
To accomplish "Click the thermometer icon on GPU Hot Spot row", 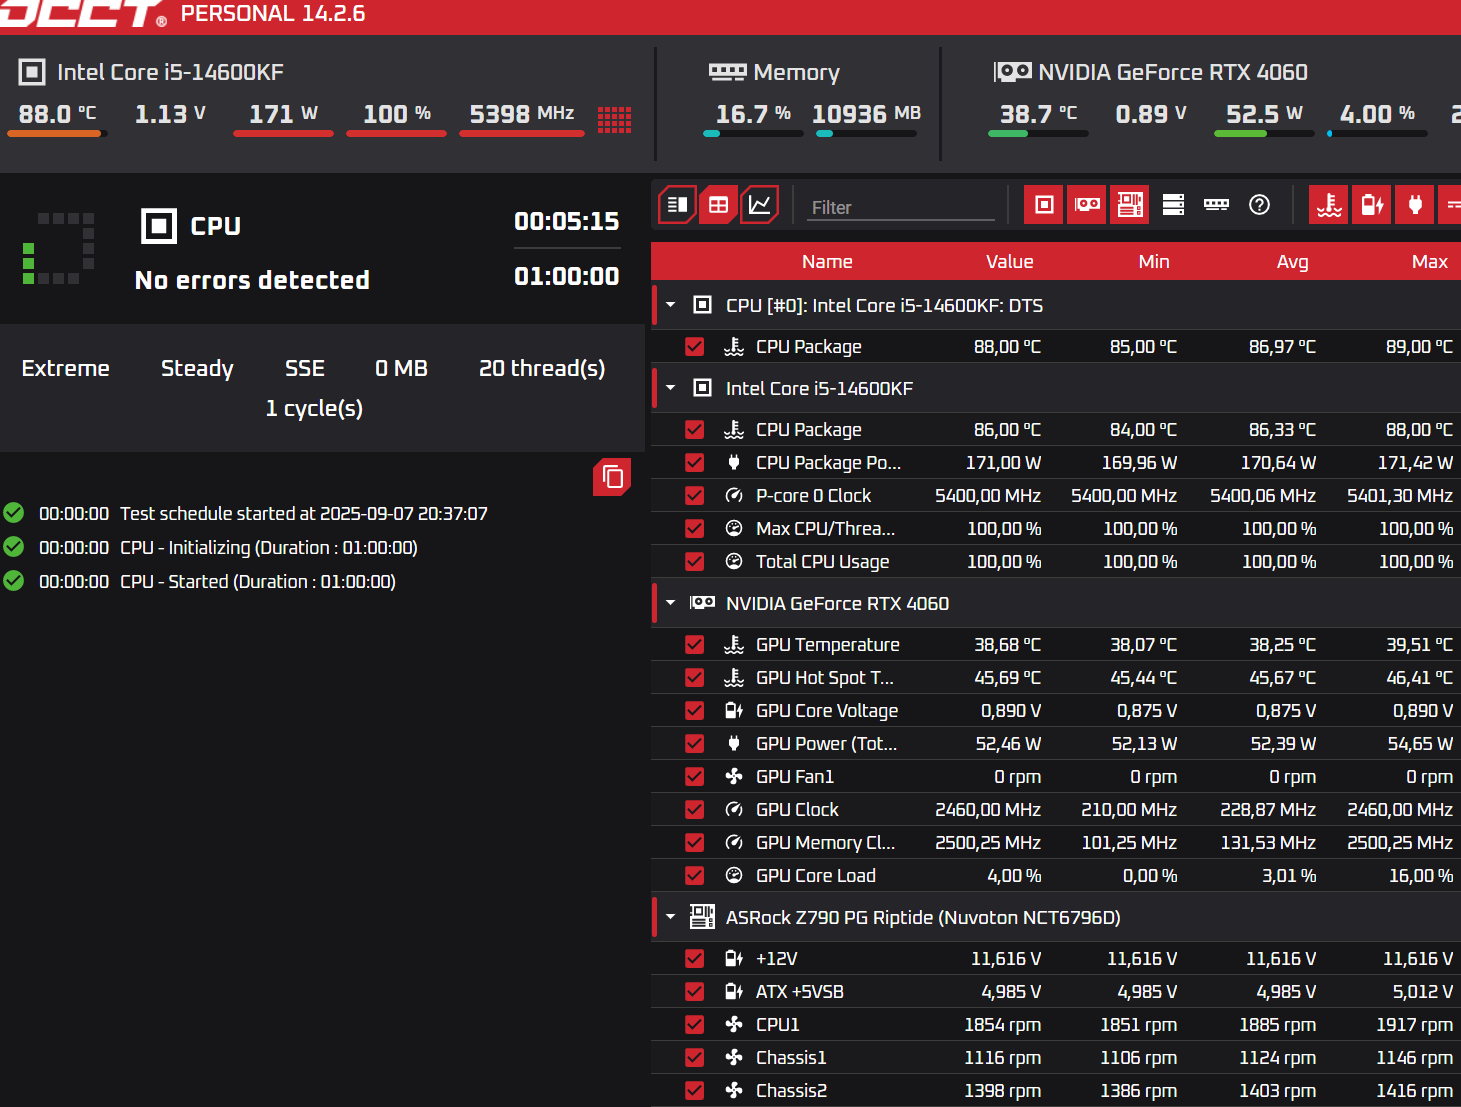I will point(734,677).
